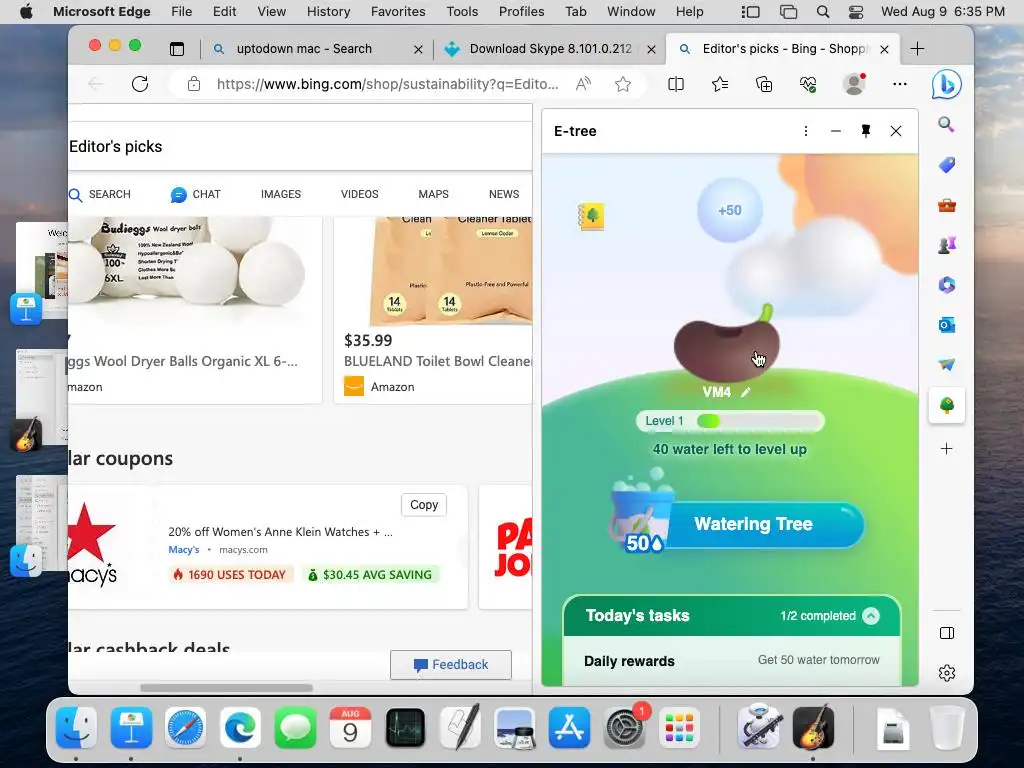1024x768 pixels.
Task: Open the E-tree journal notebook icon
Action: (x=591, y=216)
